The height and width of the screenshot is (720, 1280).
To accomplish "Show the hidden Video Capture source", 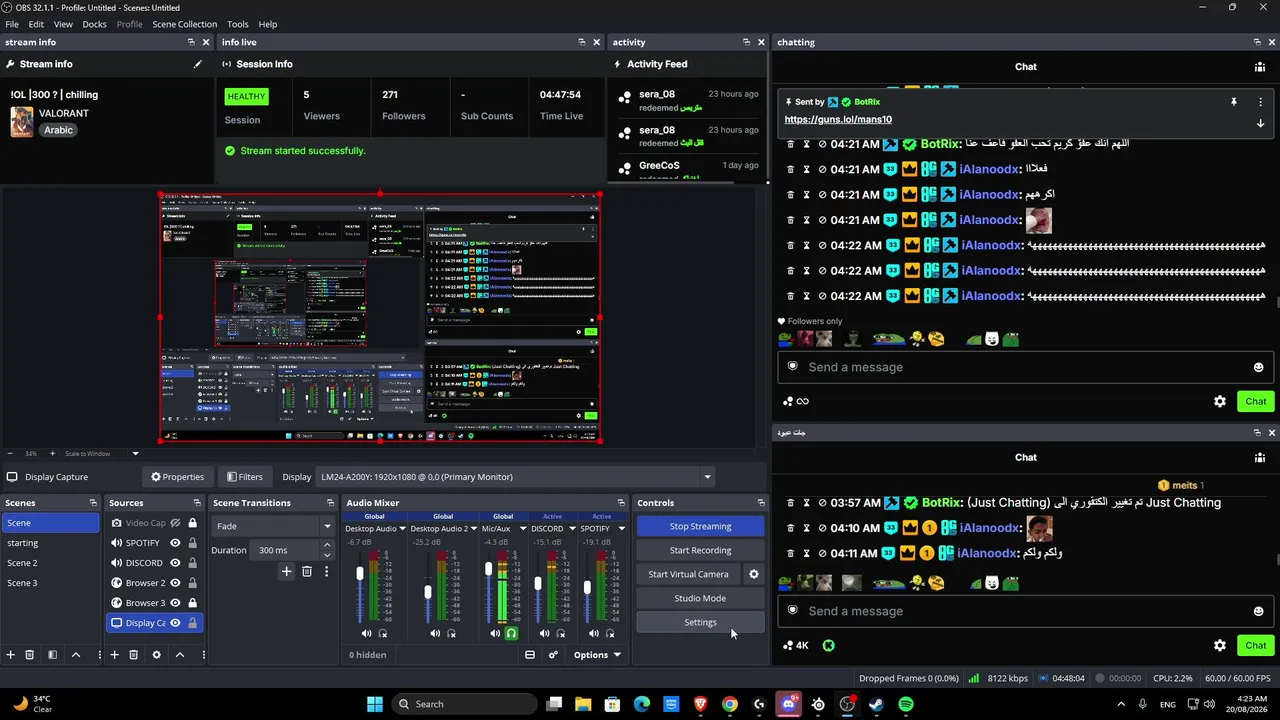I will [x=175, y=523].
